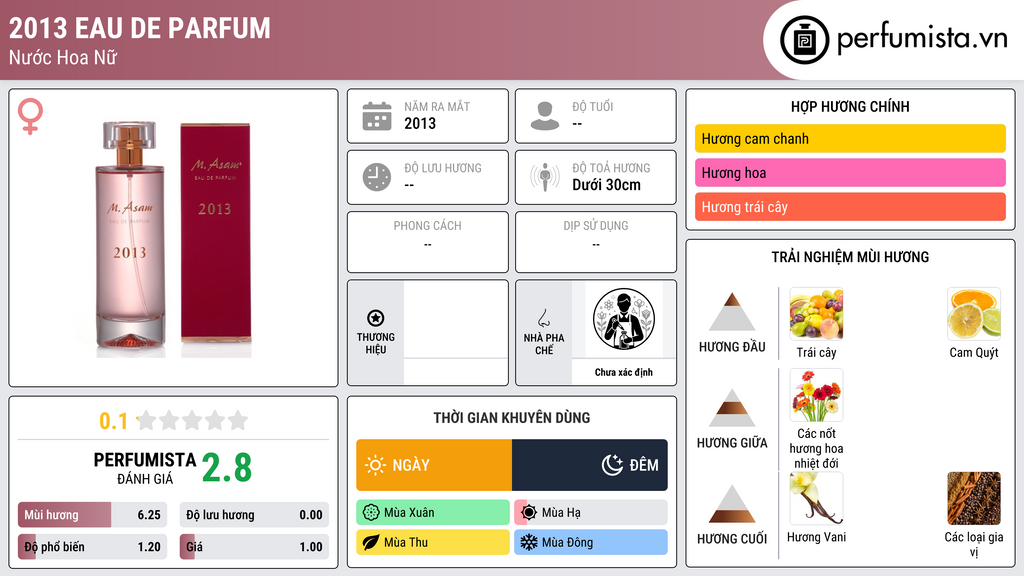1024x576 pixels.
Task: Select the yellow Hương cam chanh accord bar
Action: (x=850, y=138)
